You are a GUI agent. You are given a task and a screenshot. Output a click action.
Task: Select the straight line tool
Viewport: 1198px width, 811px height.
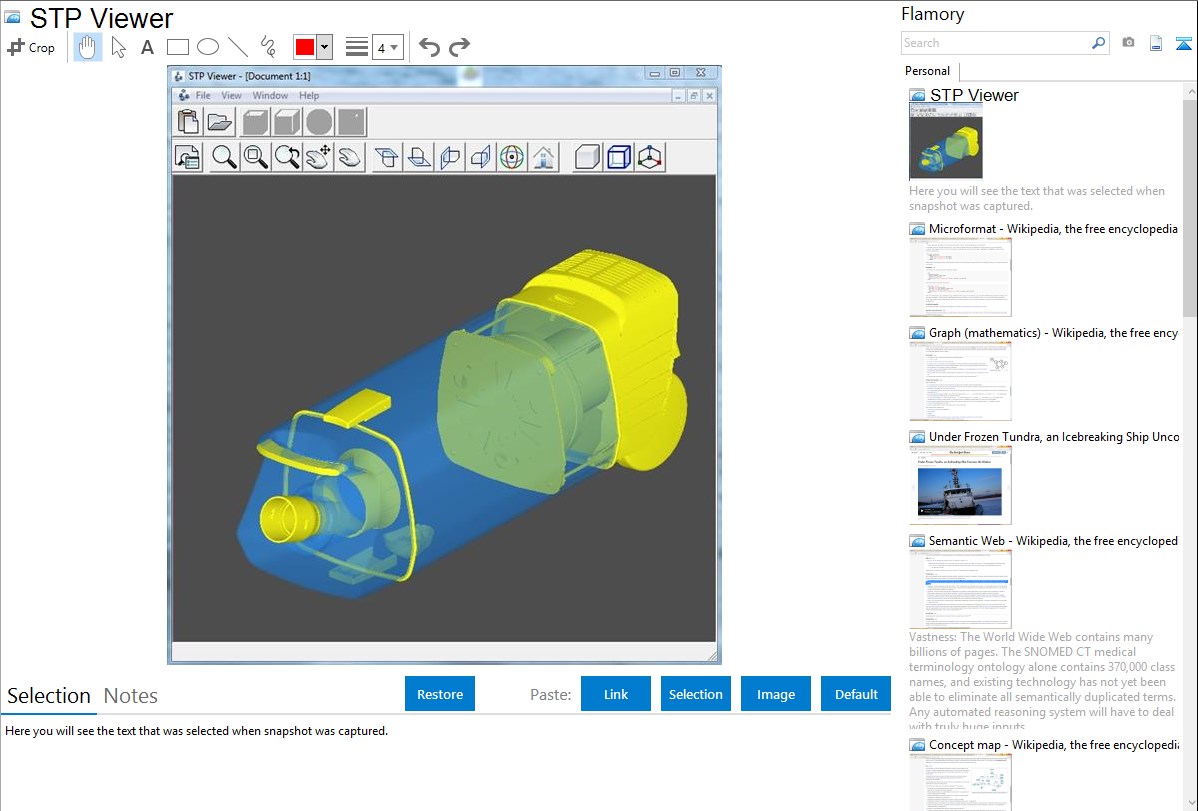[x=237, y=47]
